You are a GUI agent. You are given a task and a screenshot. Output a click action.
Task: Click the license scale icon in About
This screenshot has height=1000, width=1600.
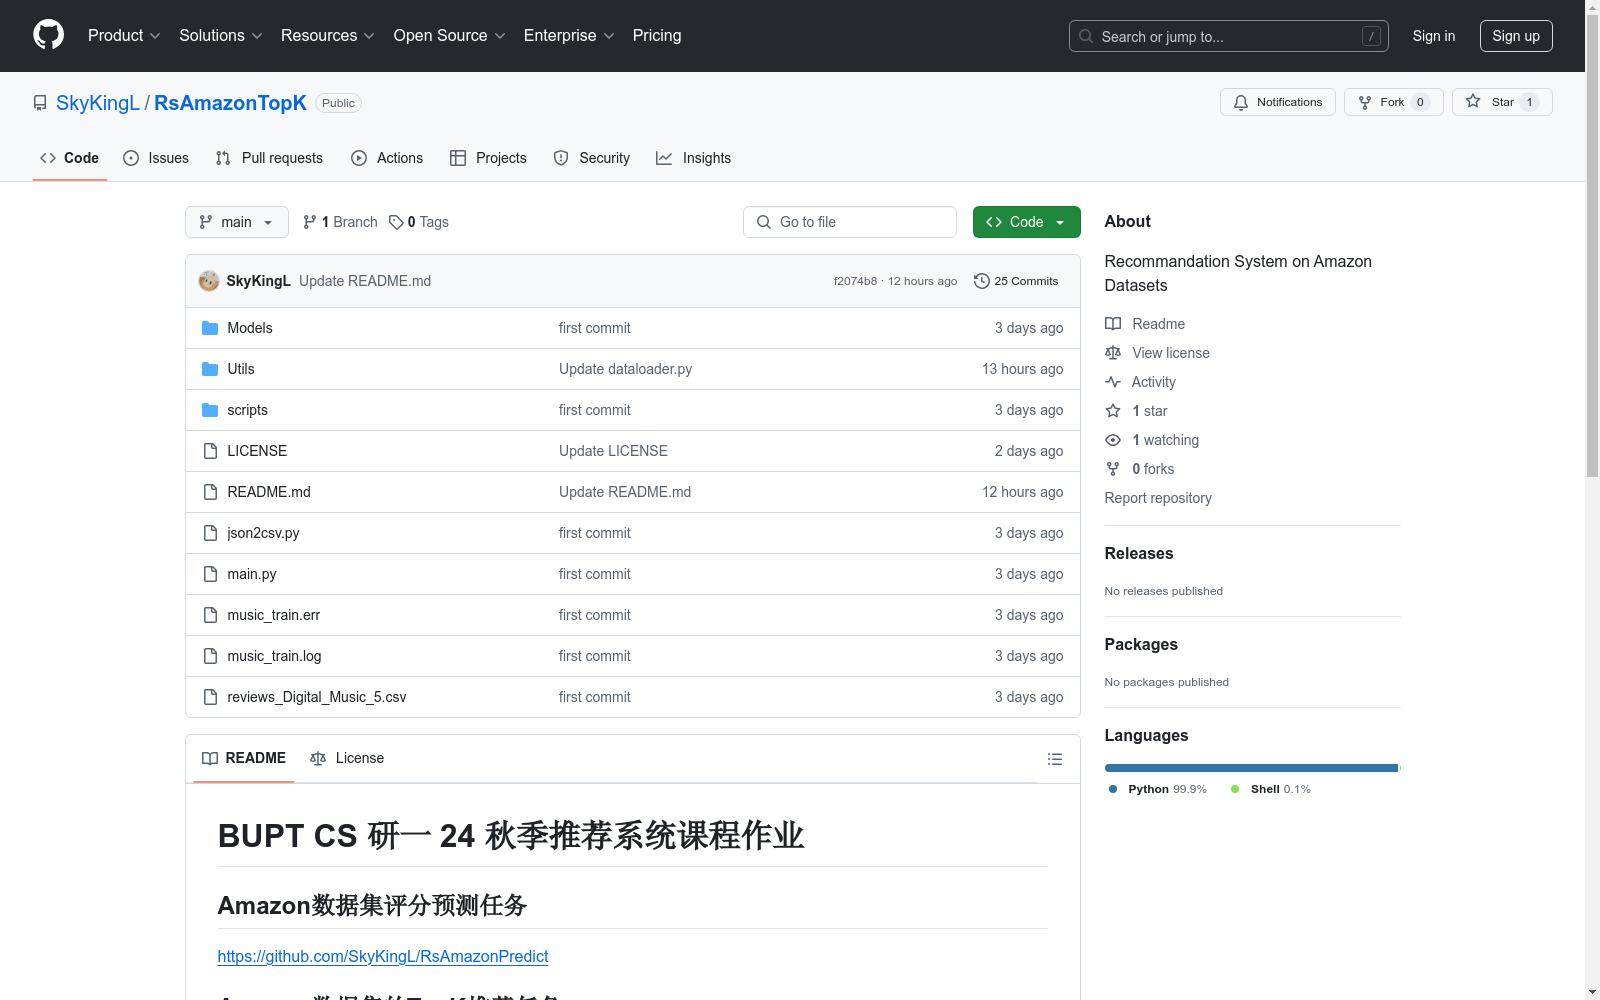click(1113, 353)
